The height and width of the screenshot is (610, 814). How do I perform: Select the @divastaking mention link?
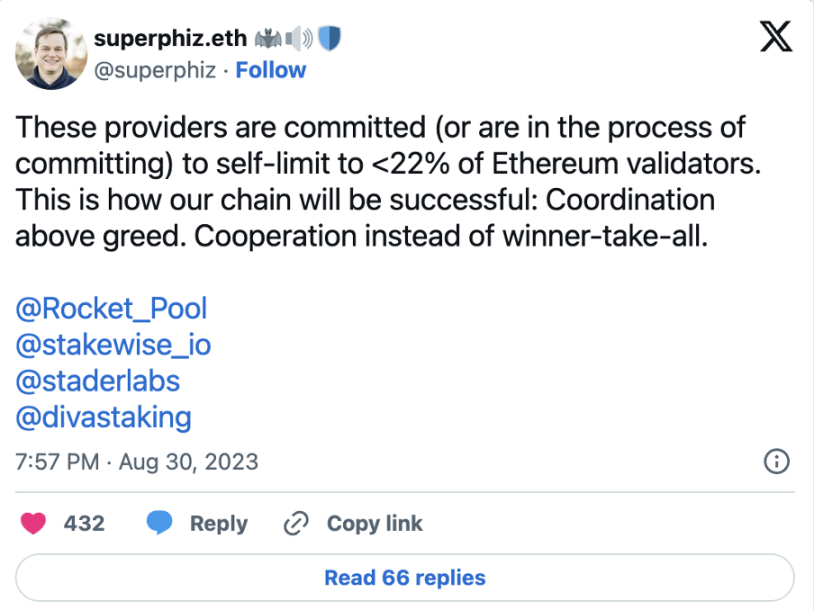104,416
